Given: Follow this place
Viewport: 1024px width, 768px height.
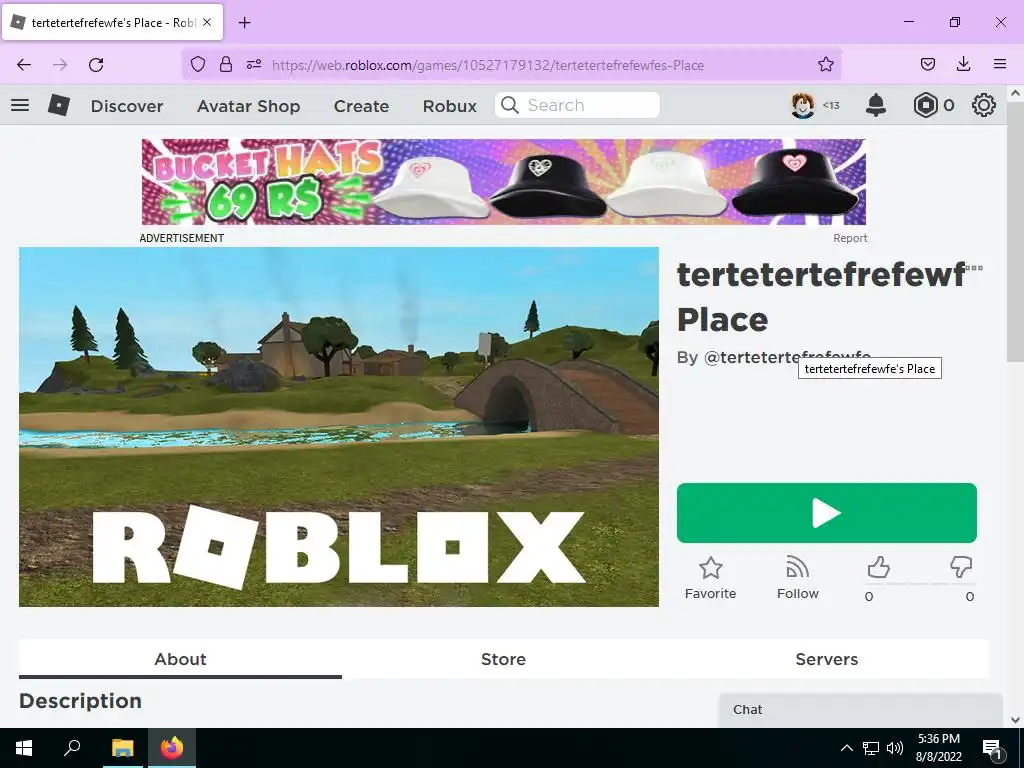Looking at the screenshot, I should click(x=797, y=577).
